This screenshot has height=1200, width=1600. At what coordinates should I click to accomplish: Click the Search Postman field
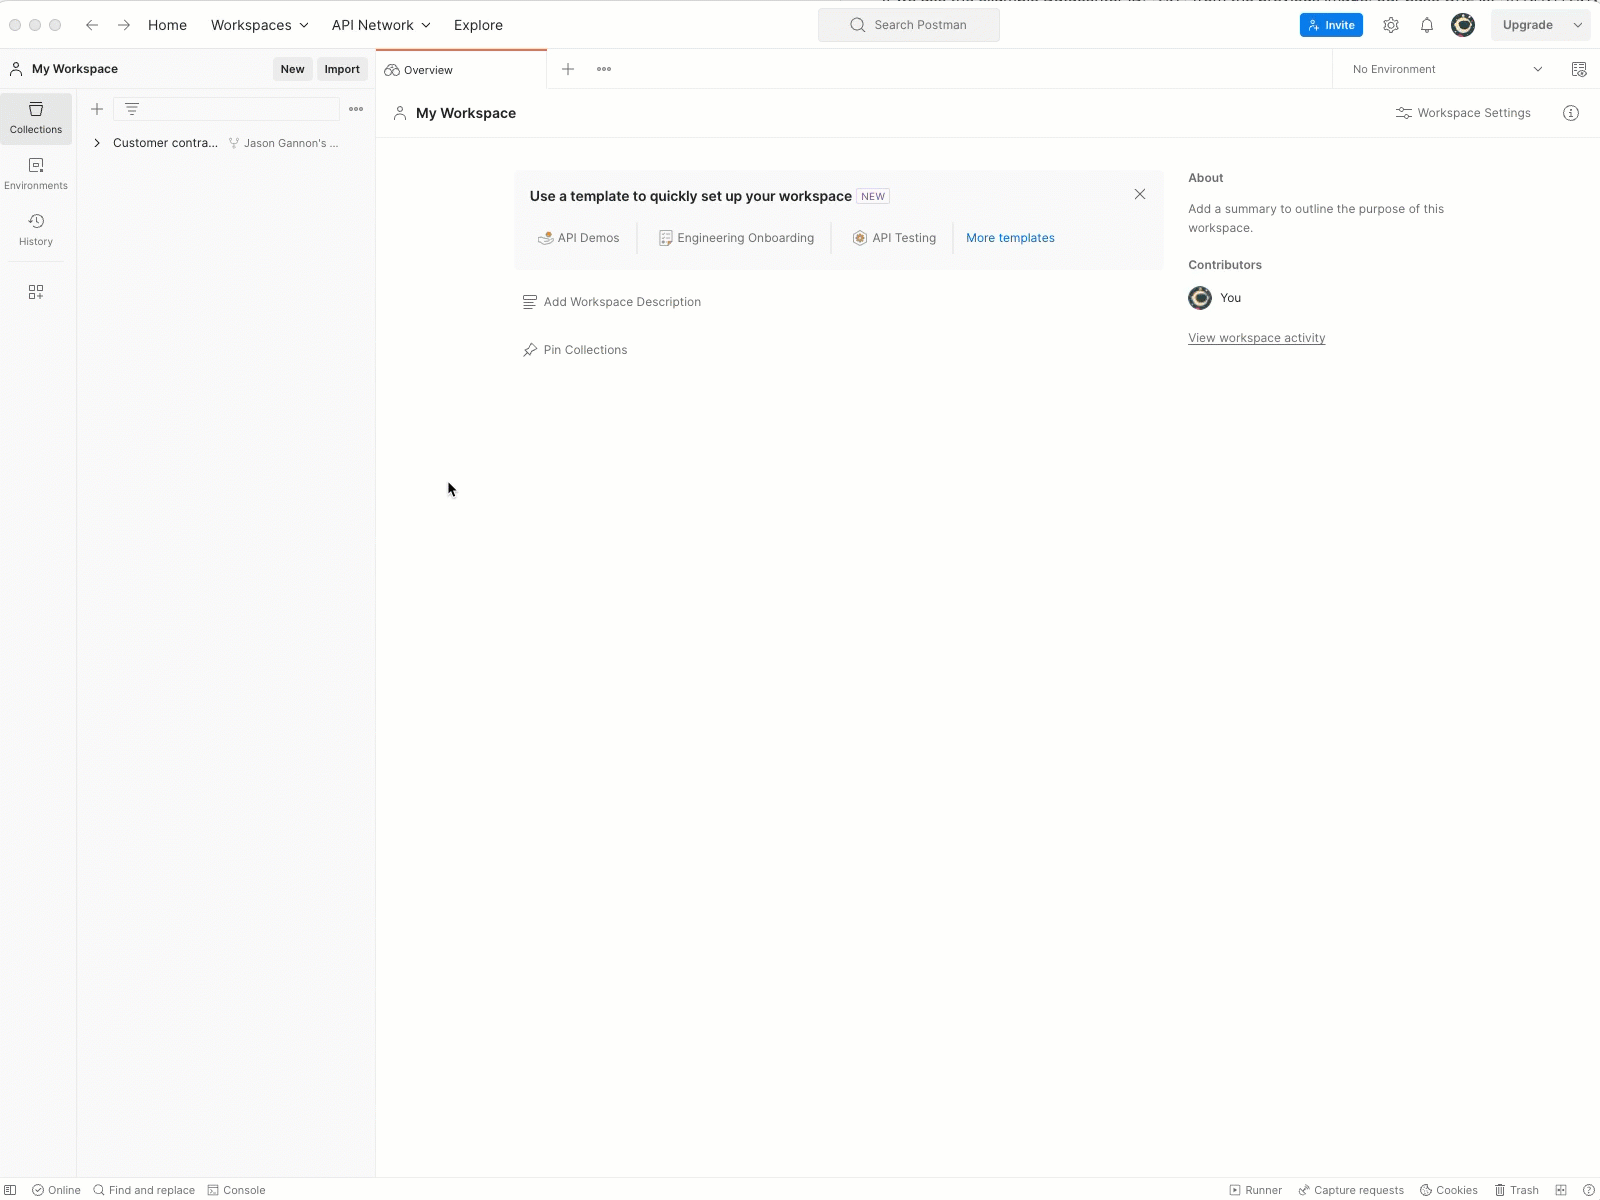pos(909,25)
